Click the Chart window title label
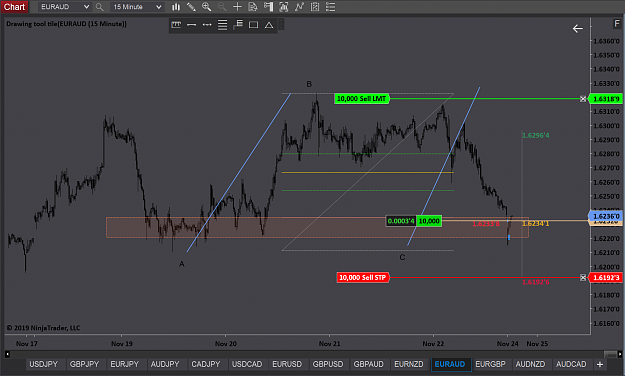The image size is (625, 376). coord(14,7)
